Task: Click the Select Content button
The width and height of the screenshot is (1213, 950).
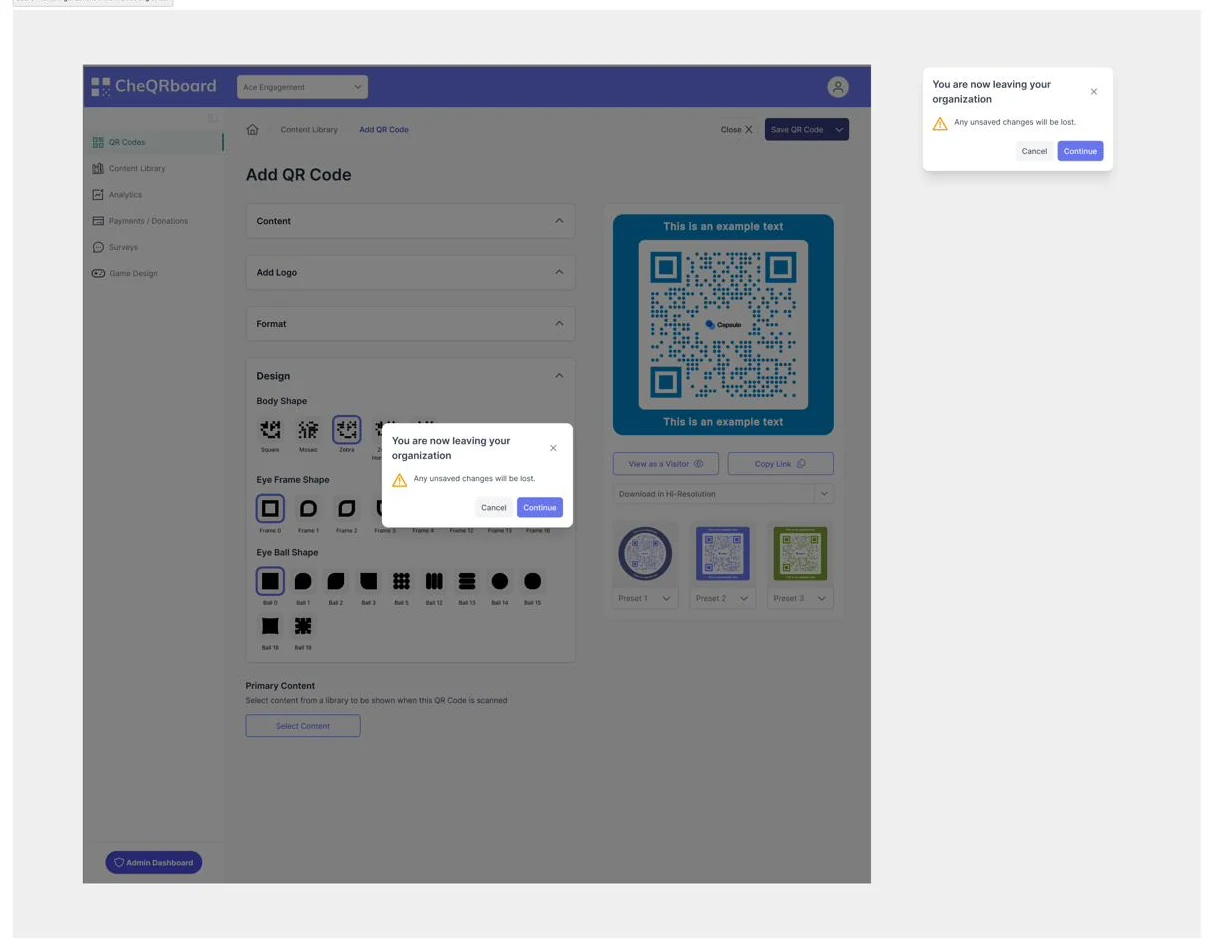Action: [x=303, y=726]
